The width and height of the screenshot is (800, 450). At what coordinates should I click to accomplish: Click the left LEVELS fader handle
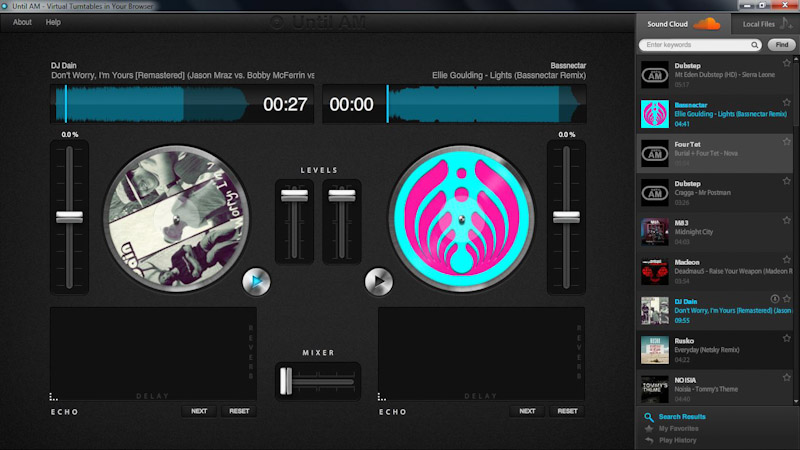coord(294,195)
